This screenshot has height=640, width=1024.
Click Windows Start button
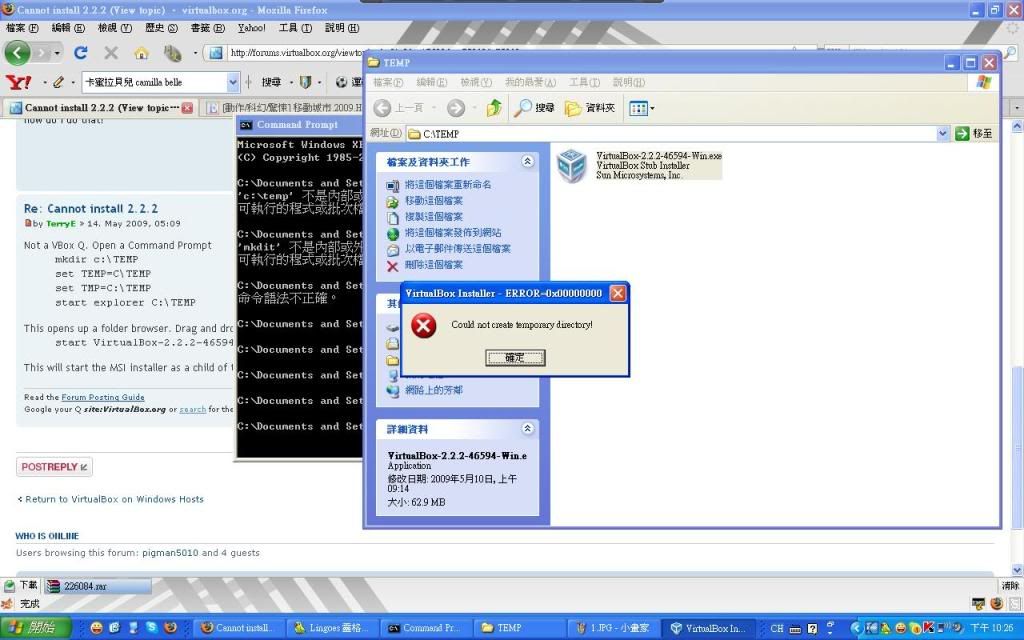tap(36, 628)
